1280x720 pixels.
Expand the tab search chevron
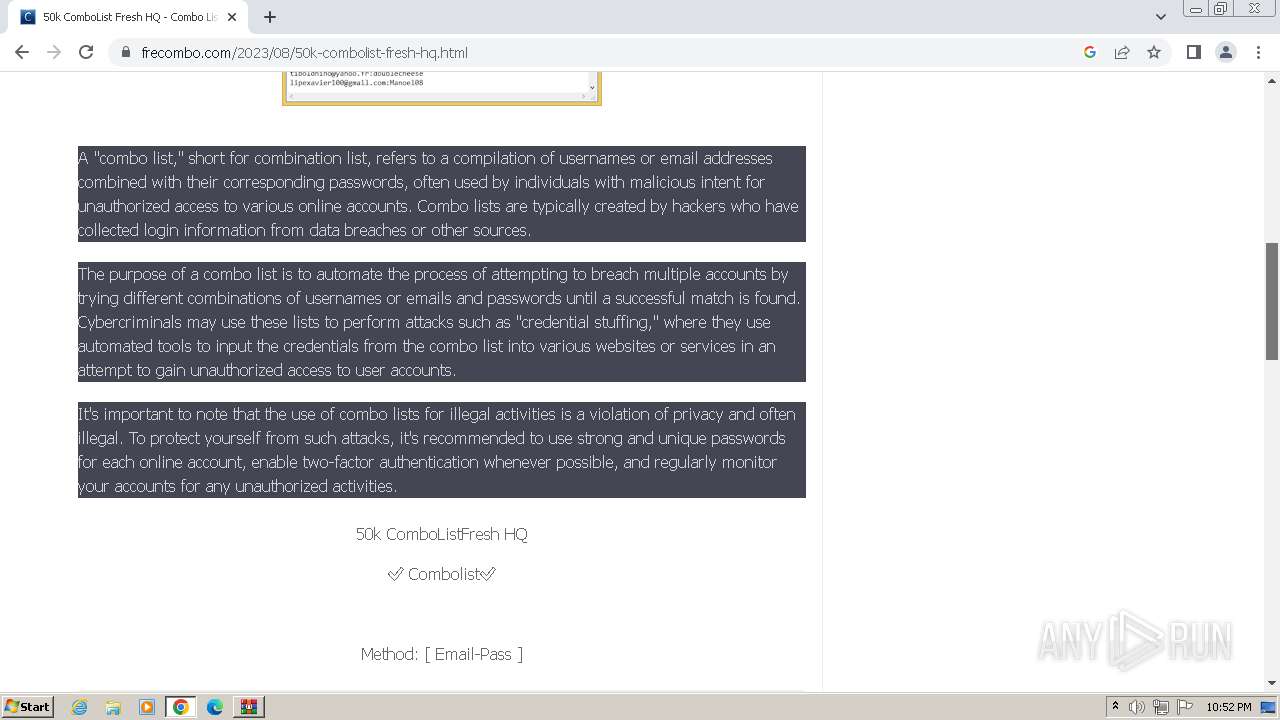[x=1161, y=17]
